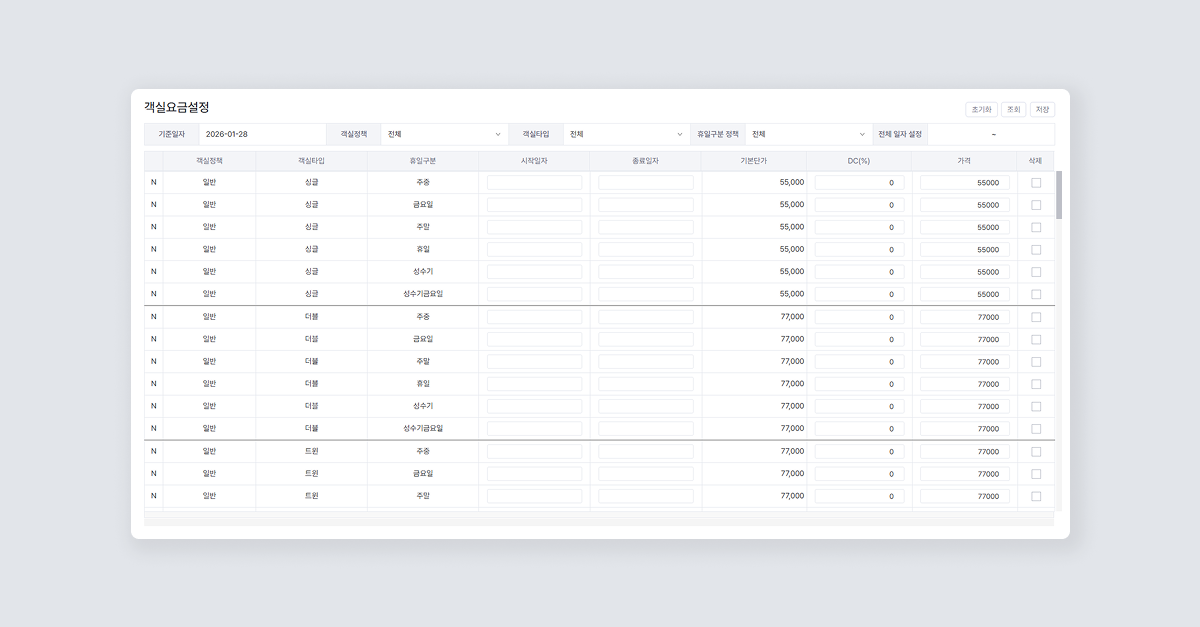
Task: Click the 전체 일자 설정 date range field
Action: click(x=992, y=134)
